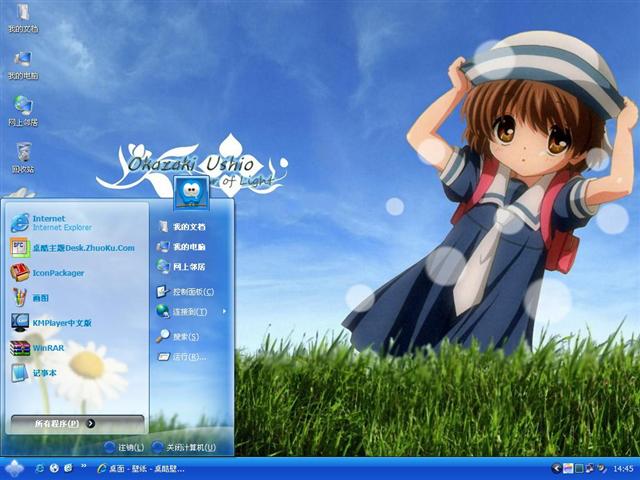This screenshot has height=480, width=640.
Task: Open 搜索(S) search entry in Start menu
Action: point(185,337)
